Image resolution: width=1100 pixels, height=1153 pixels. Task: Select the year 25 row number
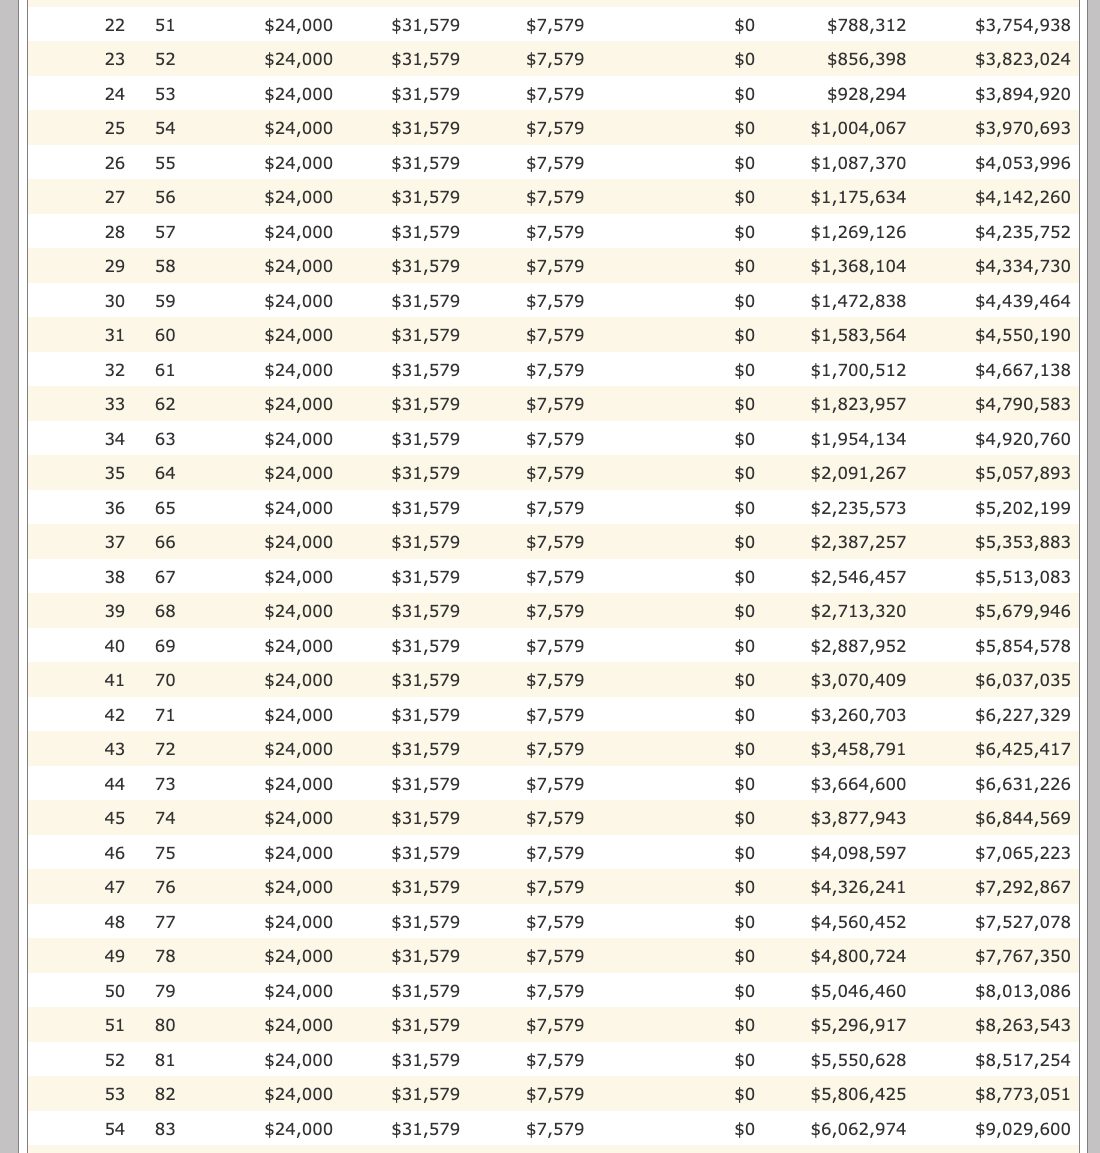115,129
